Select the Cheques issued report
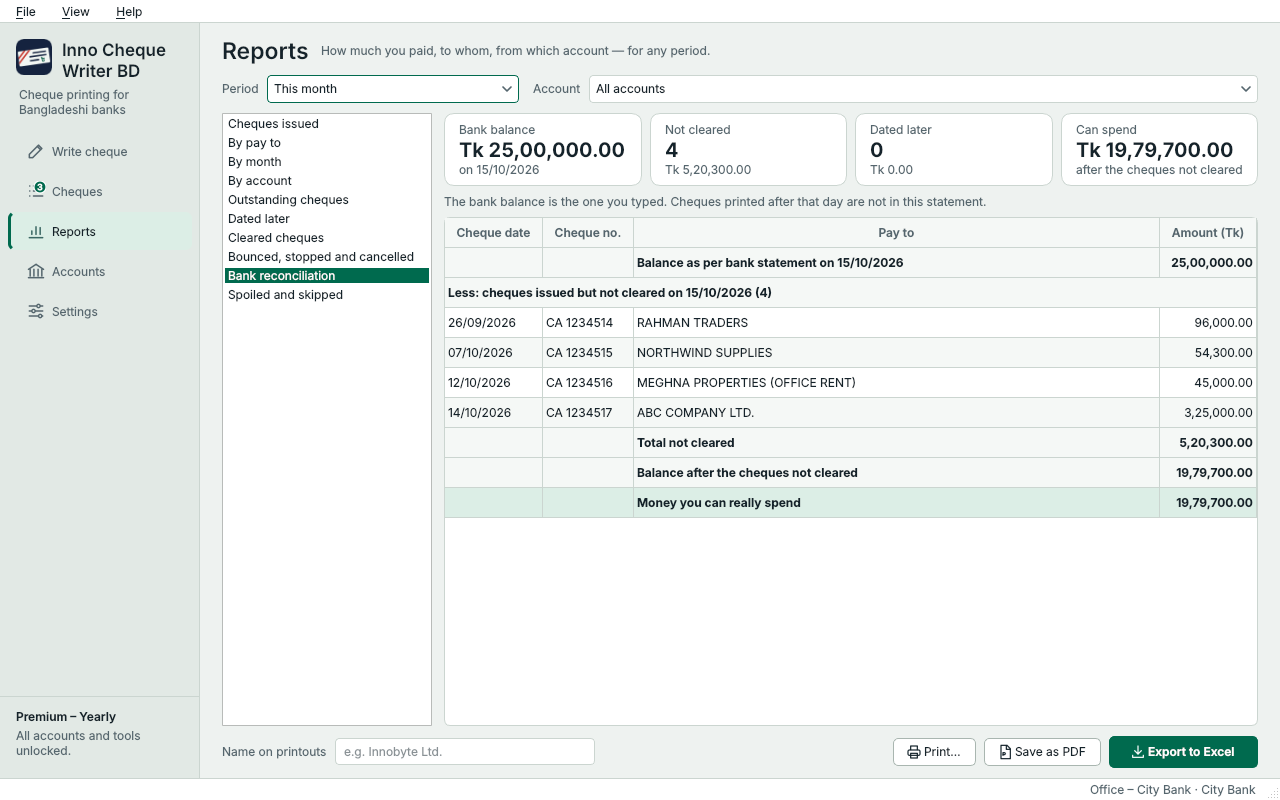The width and height of the screenshot is (1280, 800). point(327,124)
